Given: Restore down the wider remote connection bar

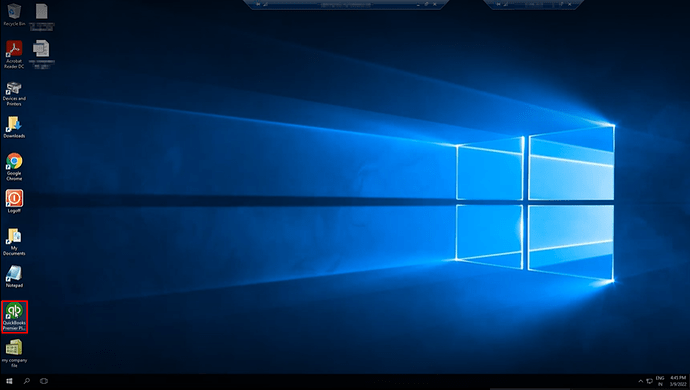Looking at the screenshot, I should pyautogui.click(x=427, y=4).
